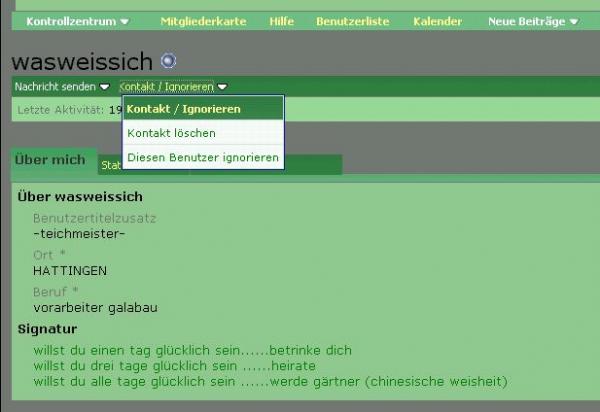Click the Letzte Aktivität info row
The width and height of the screenshot is (600, 412).
tap(62, 109)
